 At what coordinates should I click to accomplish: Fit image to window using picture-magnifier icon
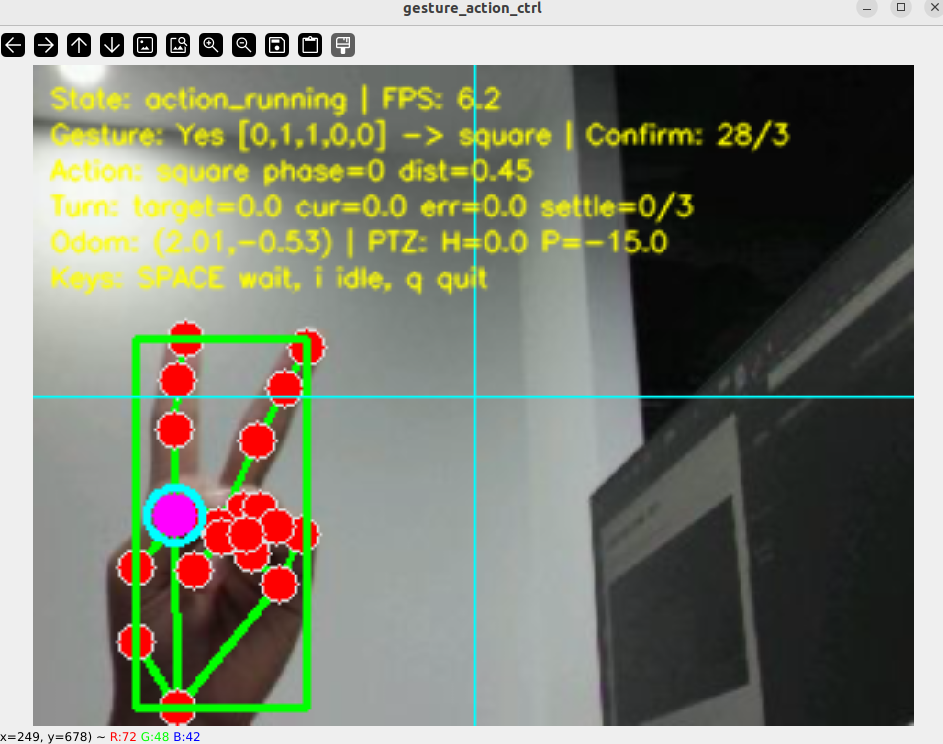coord(178,45)
